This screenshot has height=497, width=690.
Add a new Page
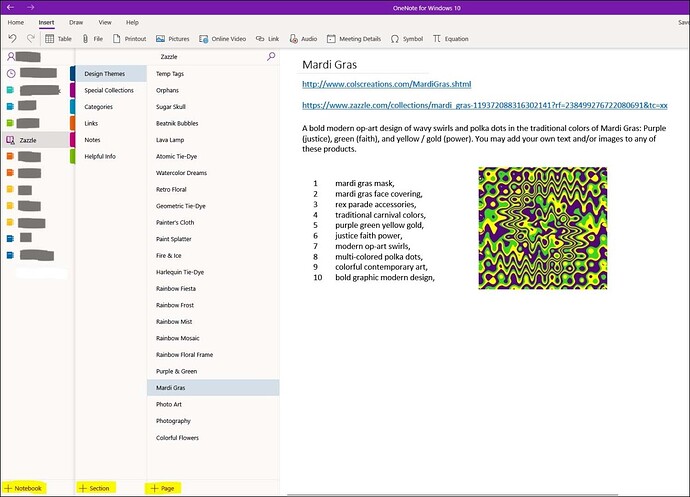tap(163, 488)
